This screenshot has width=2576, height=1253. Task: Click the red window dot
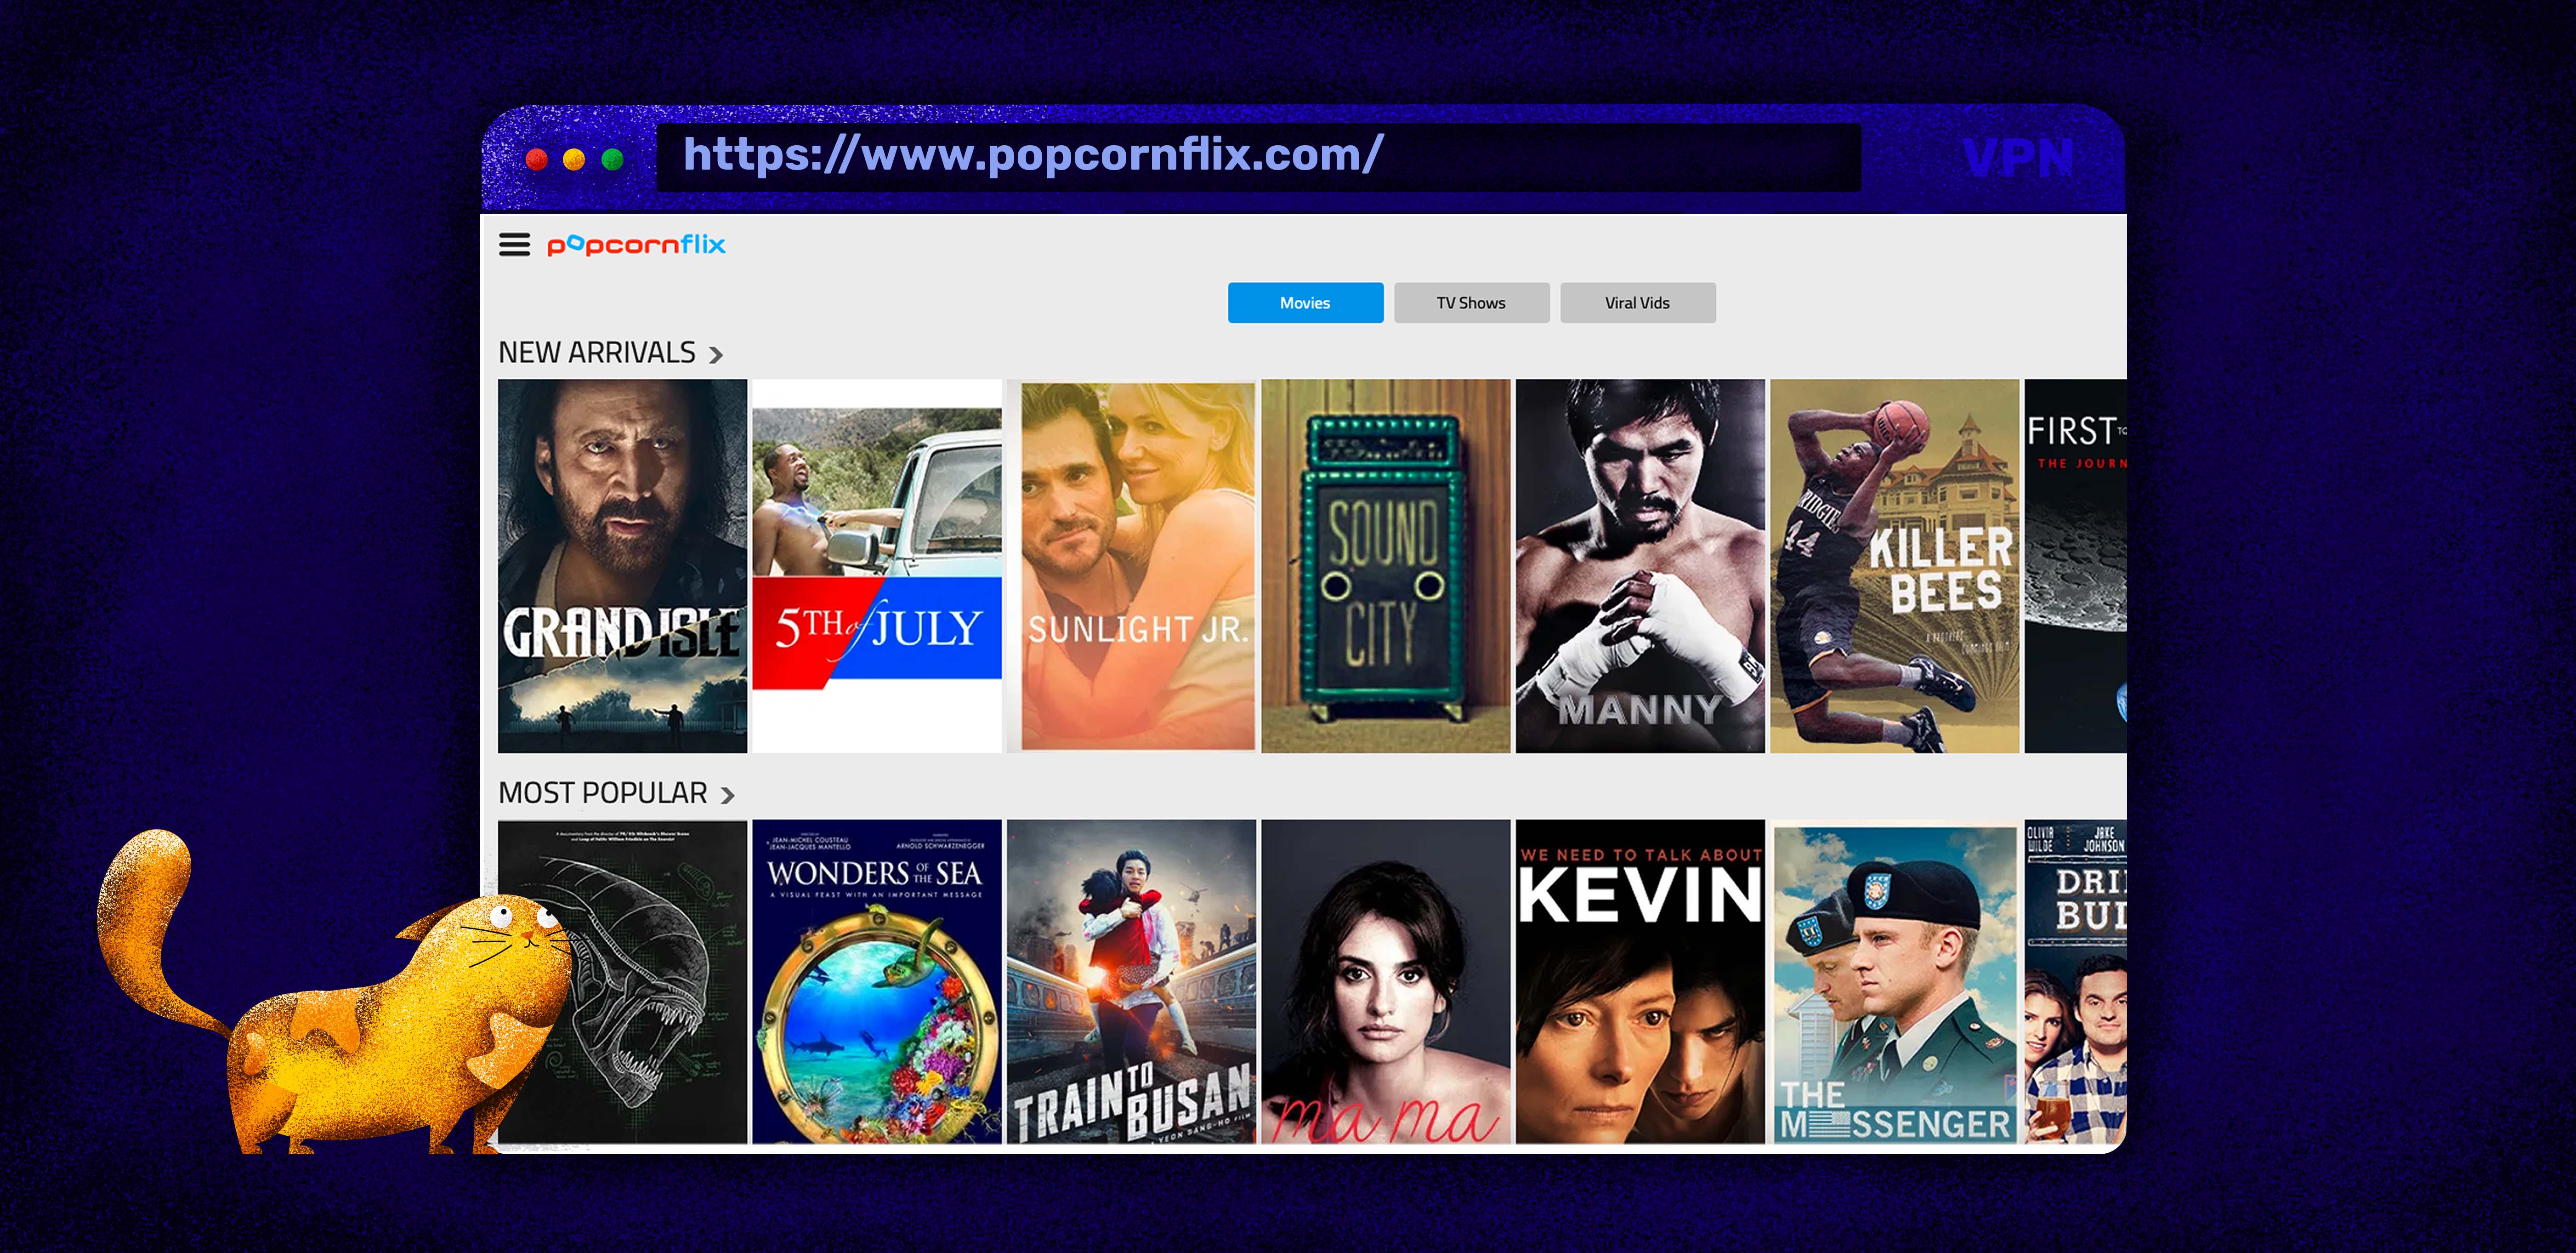[x=537, y=159]
